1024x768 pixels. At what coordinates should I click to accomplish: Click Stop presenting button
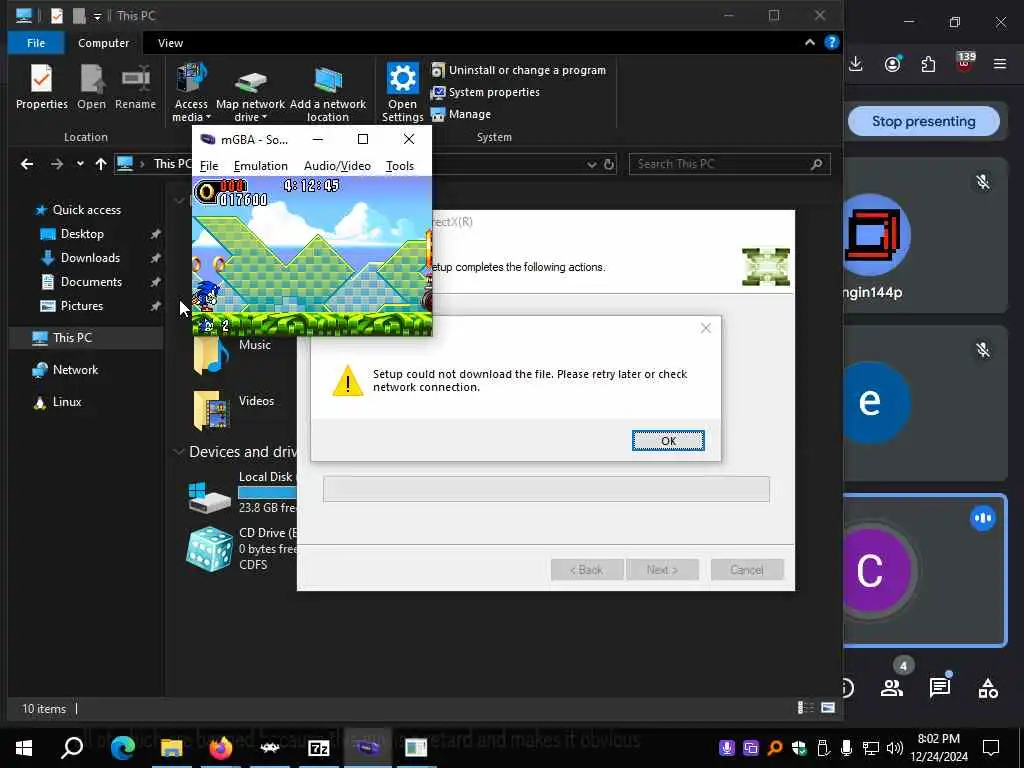click(x=923, y=121)
